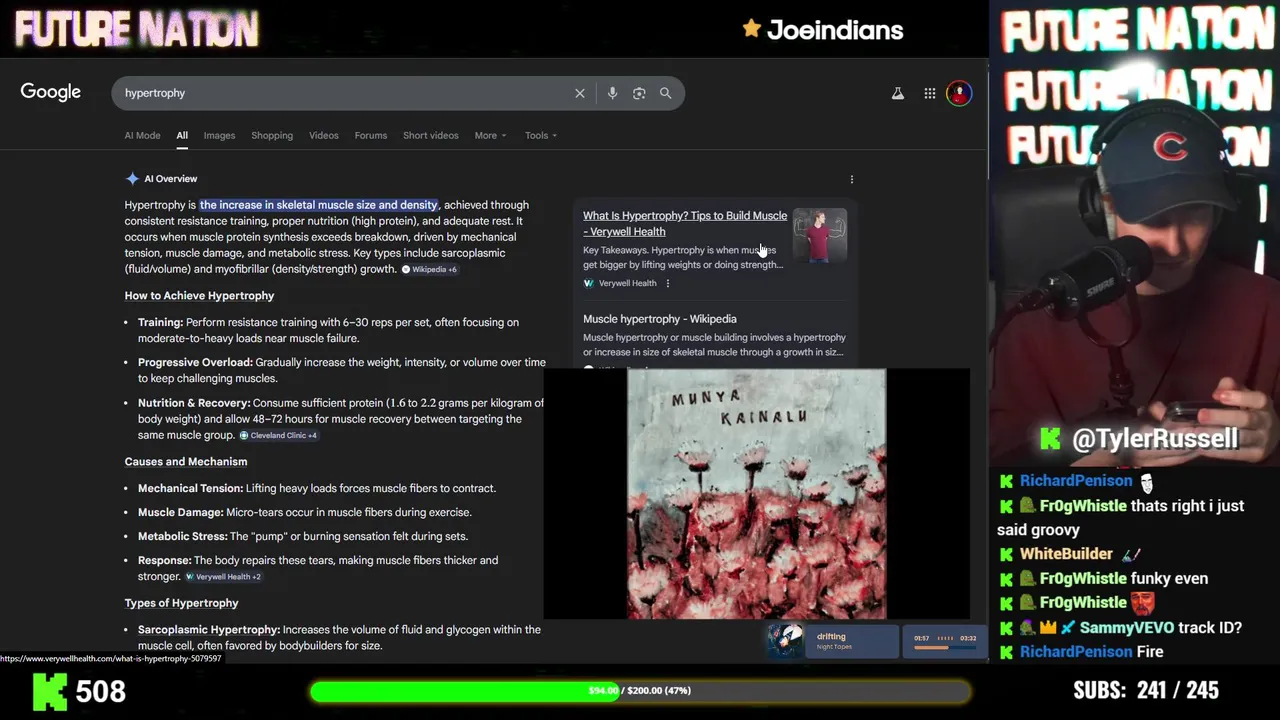Click the Causes and Mechanism heading
The width and height of the screenshot is (1280, 720).
tap(186, 462)
